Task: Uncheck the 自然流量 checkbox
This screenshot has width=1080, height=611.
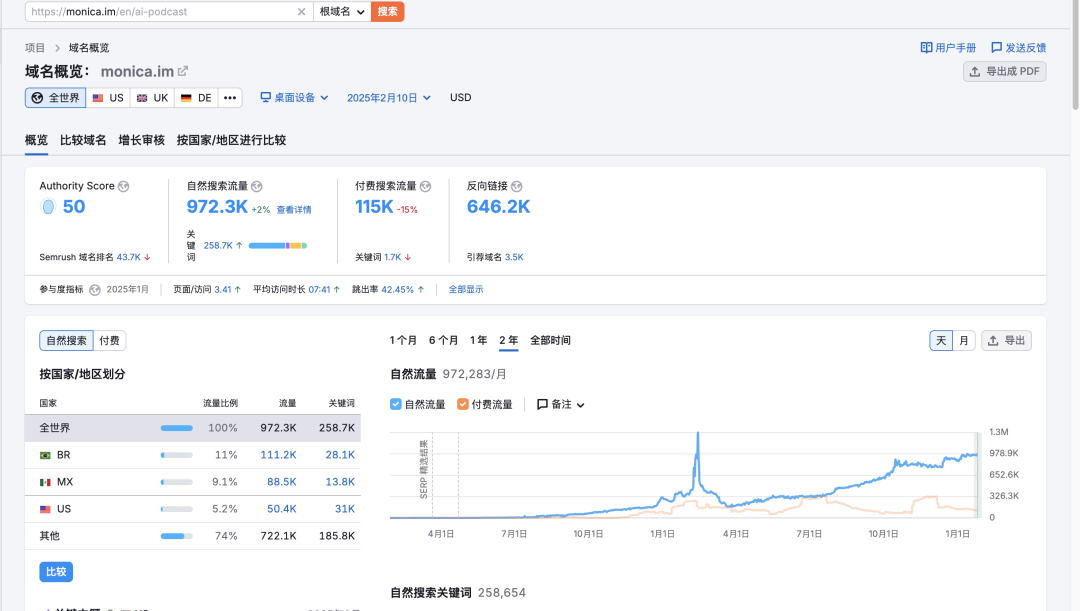Action: [396, 404]
